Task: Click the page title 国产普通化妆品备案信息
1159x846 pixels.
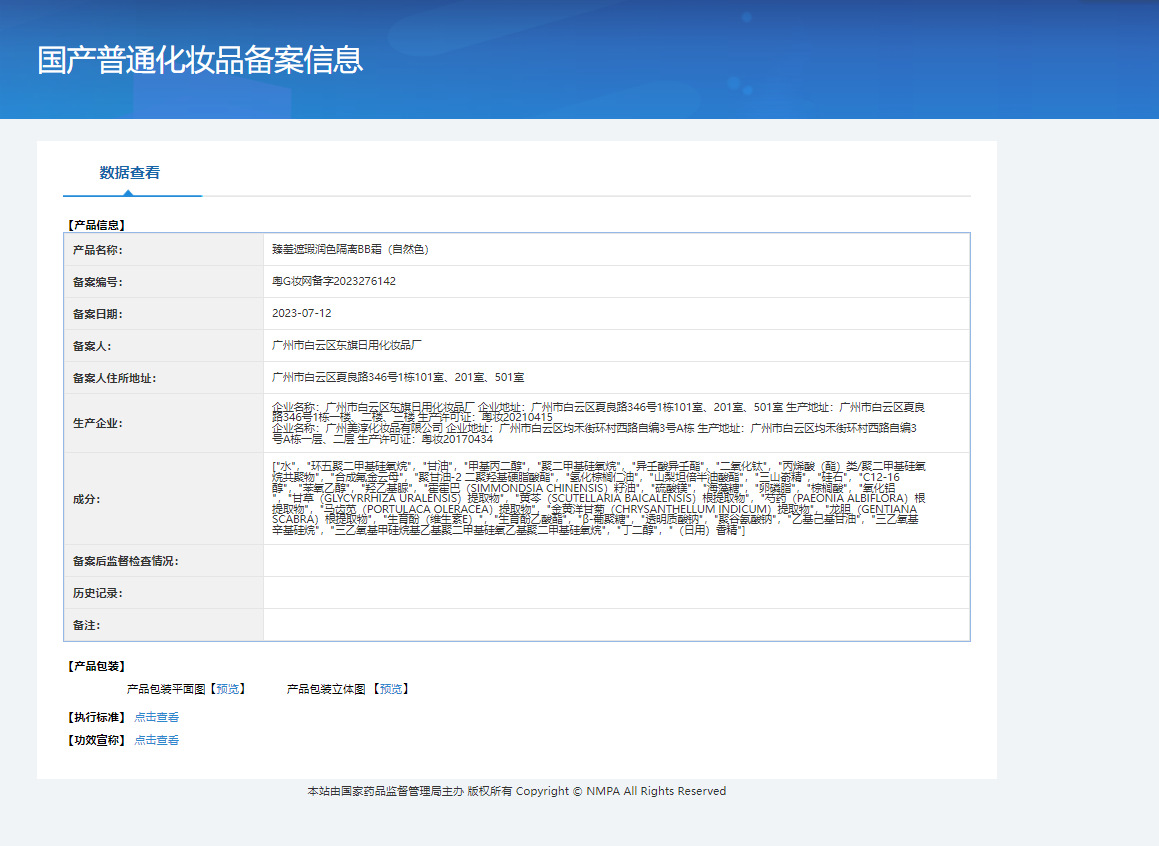Action: click(x=200, y=60)
